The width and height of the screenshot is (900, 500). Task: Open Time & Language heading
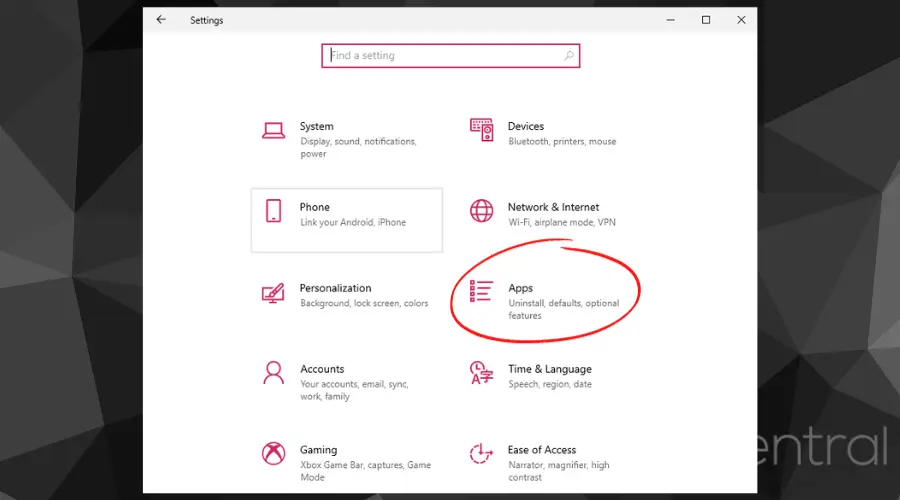[x=550, y=369]
